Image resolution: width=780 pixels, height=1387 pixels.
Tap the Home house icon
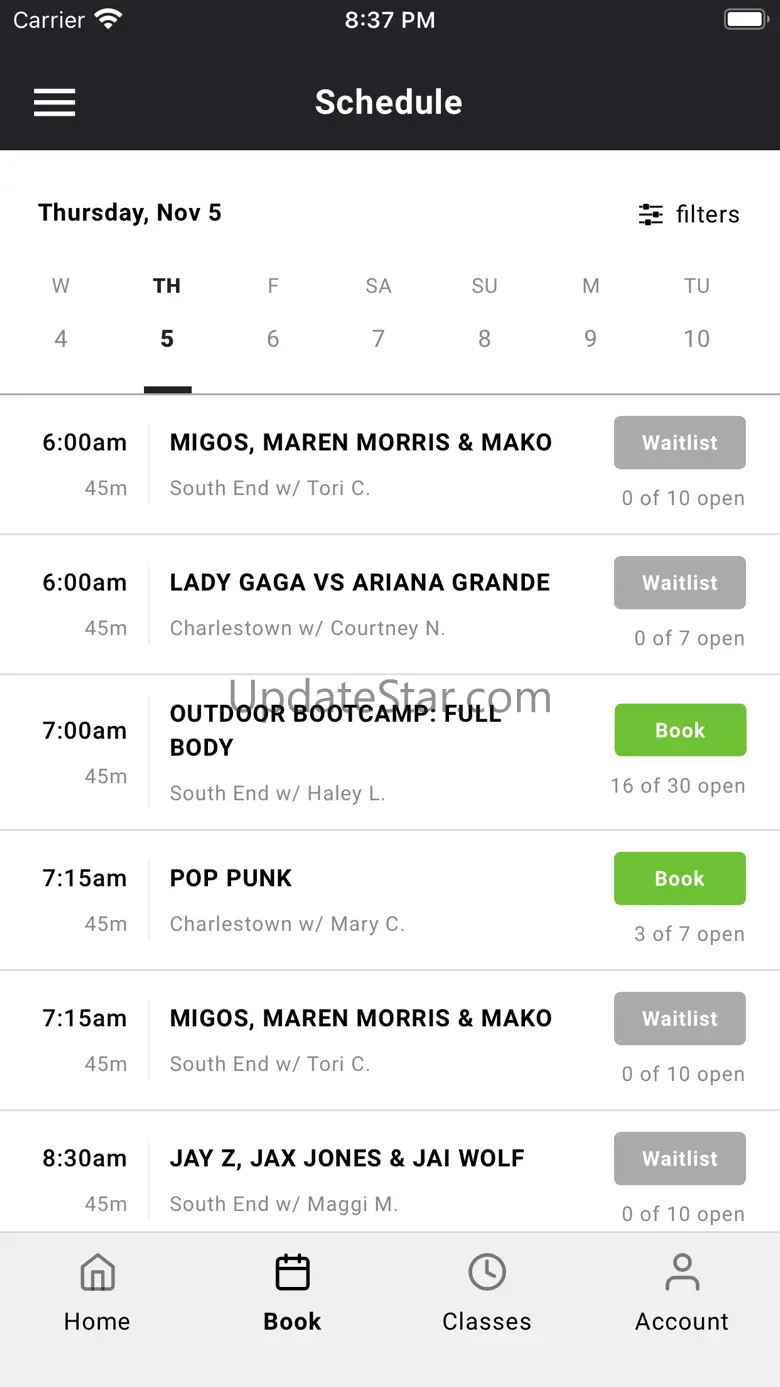[97, 1273]
